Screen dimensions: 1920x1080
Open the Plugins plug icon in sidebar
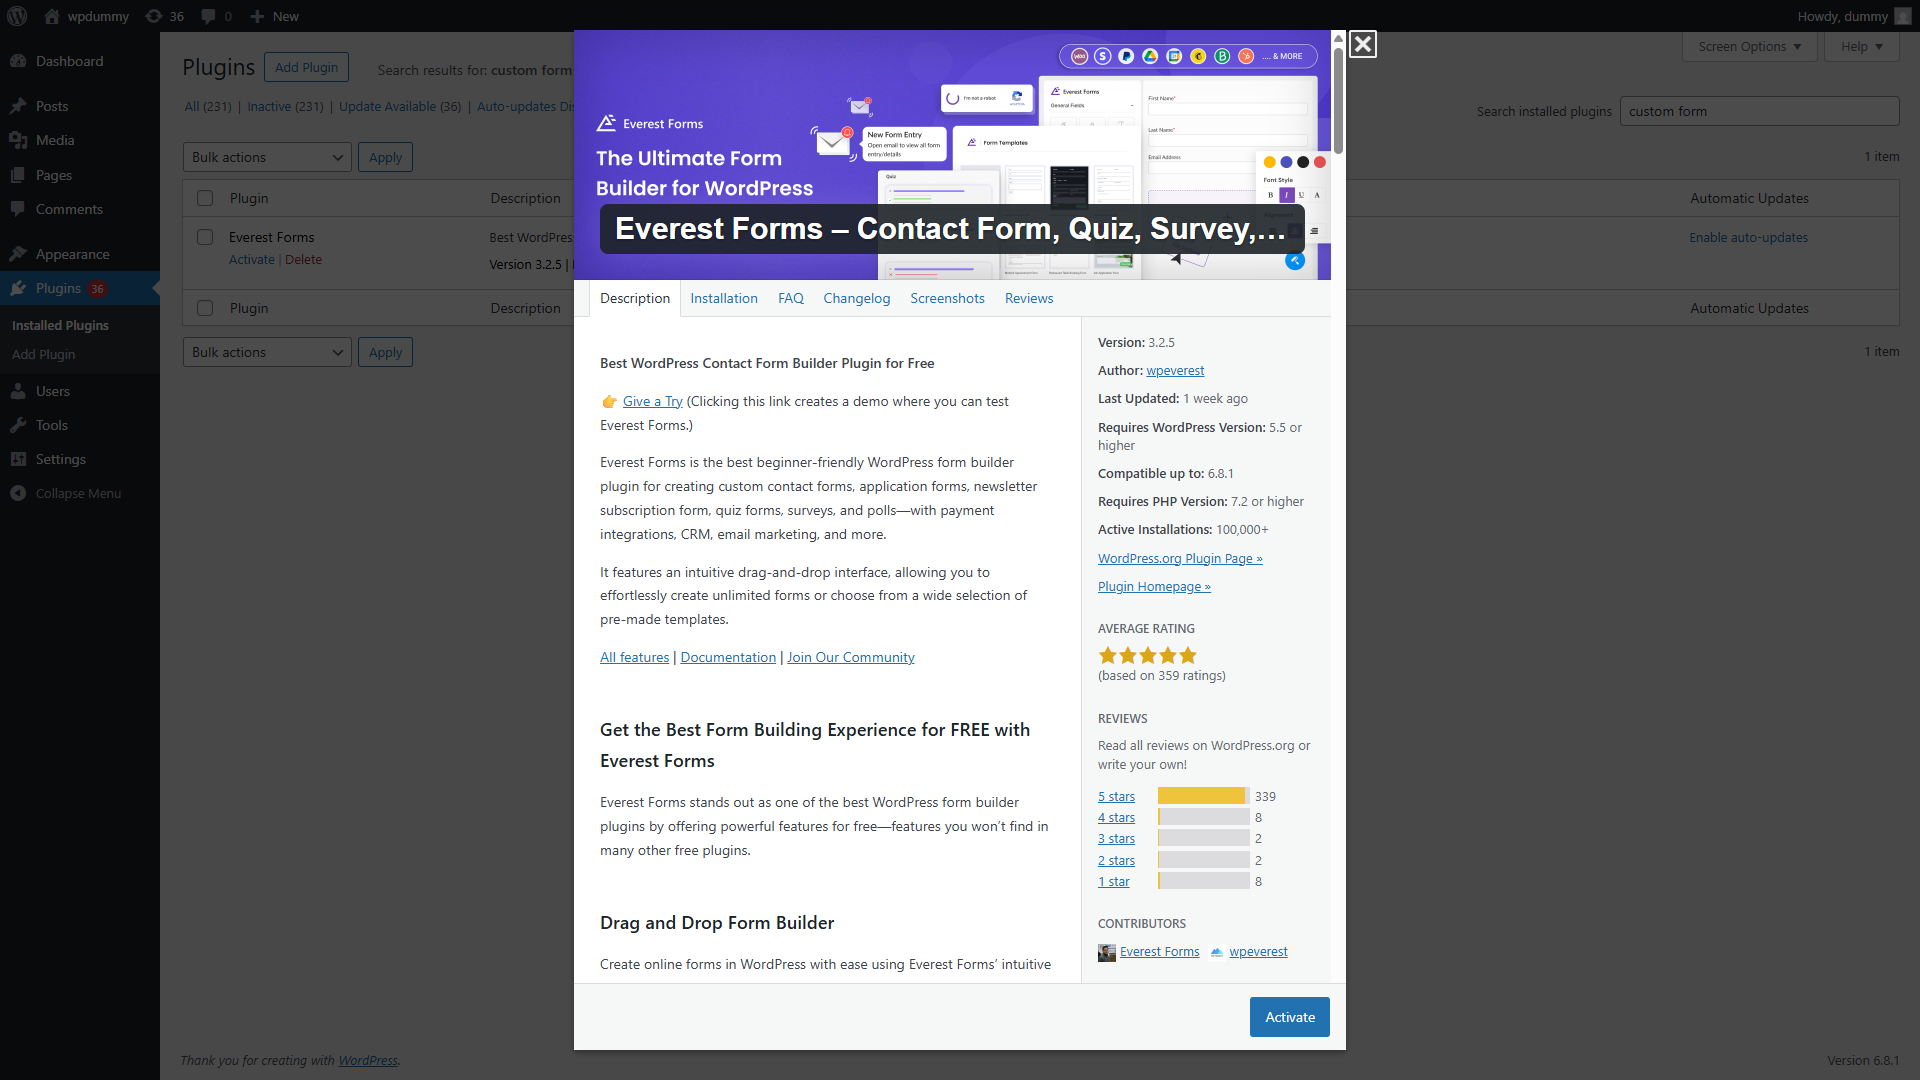tap(18, 288)
